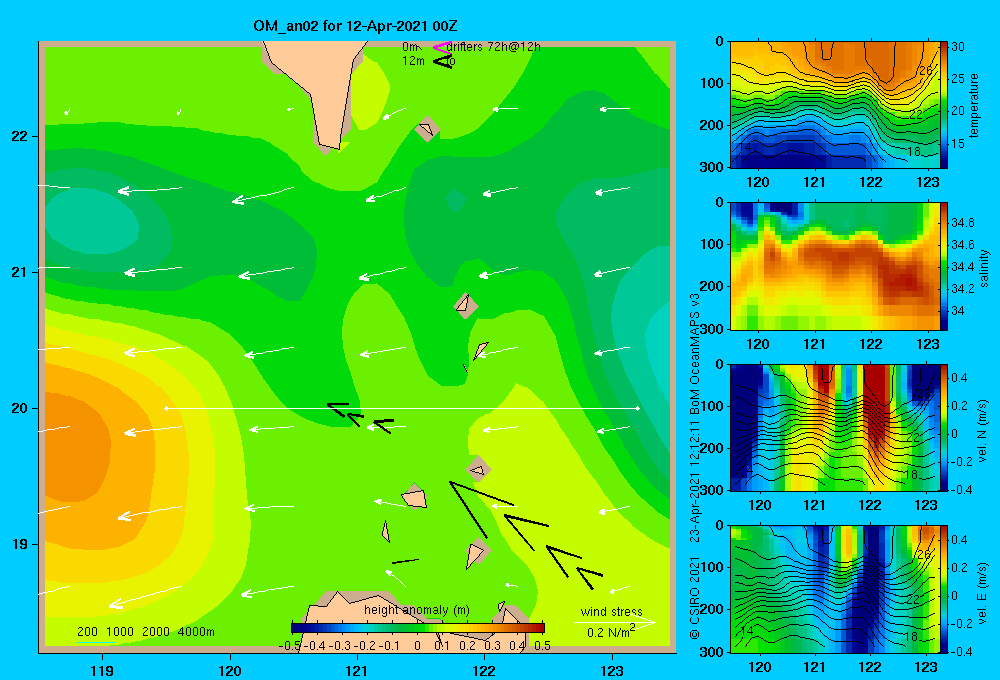Viewport: 1000px width, 680px height.
Task: Click the '30' tick on temperature color bar
Action: click(x=958, y=47)
